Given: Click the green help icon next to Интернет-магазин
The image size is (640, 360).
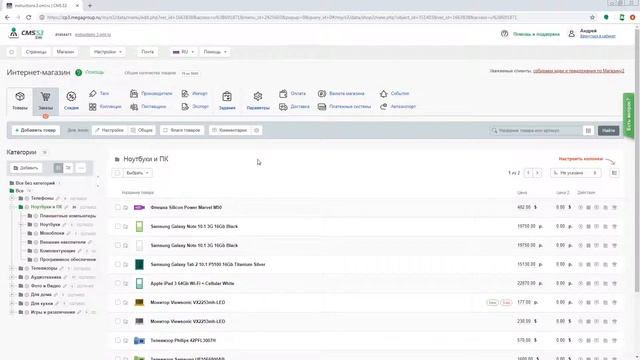Looking at the screenshot, I should point(78,73).
